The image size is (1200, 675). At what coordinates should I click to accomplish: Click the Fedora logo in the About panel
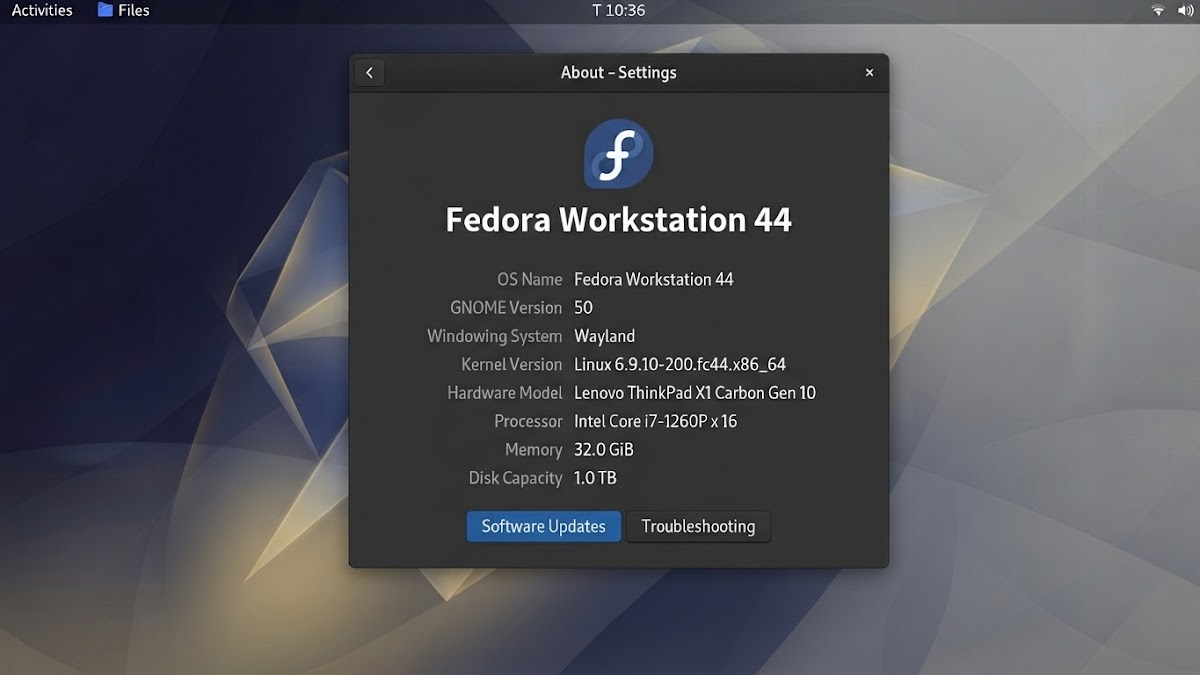point(618,153)
